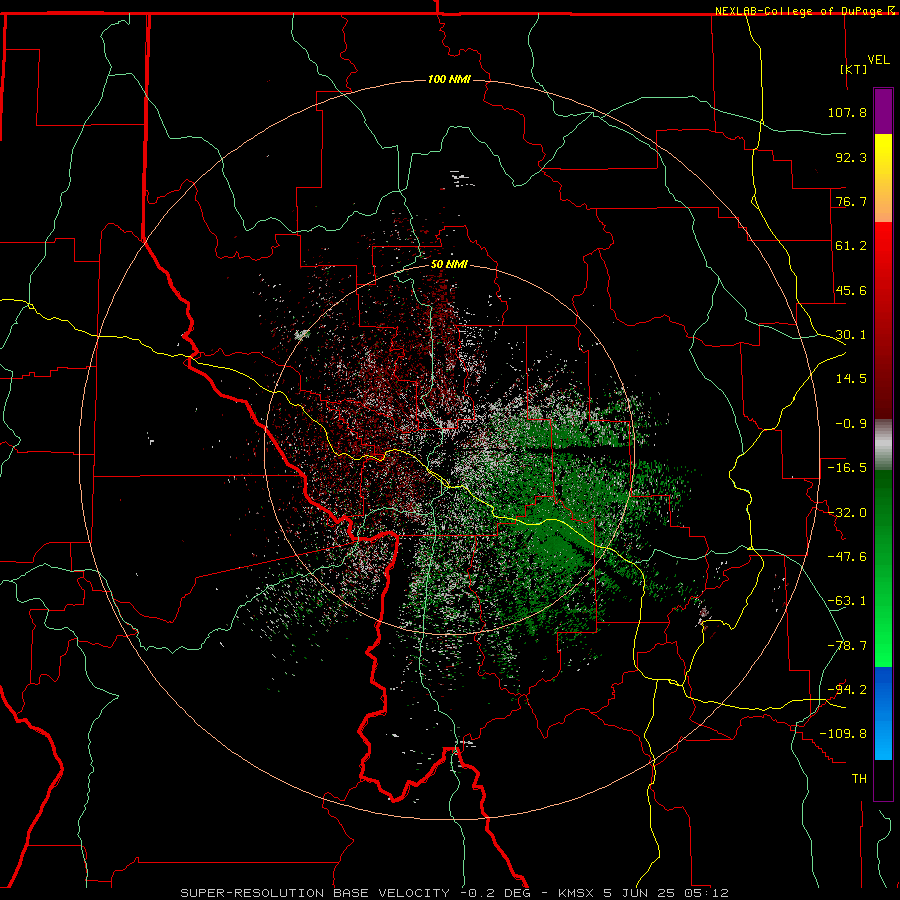Click the -78.7 velocity scale value
The width and height of the screenshot is (900, 900).
(x=847, y=646)
